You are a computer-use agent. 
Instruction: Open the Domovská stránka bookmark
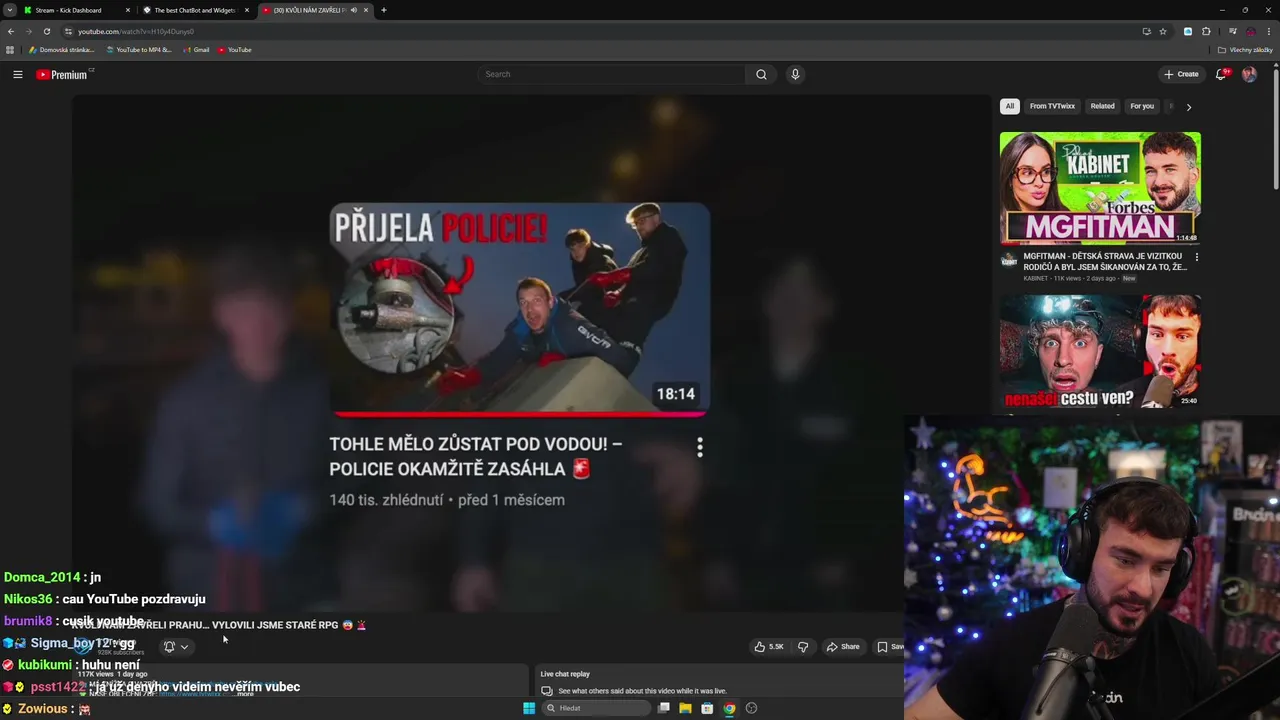[62, 50]
